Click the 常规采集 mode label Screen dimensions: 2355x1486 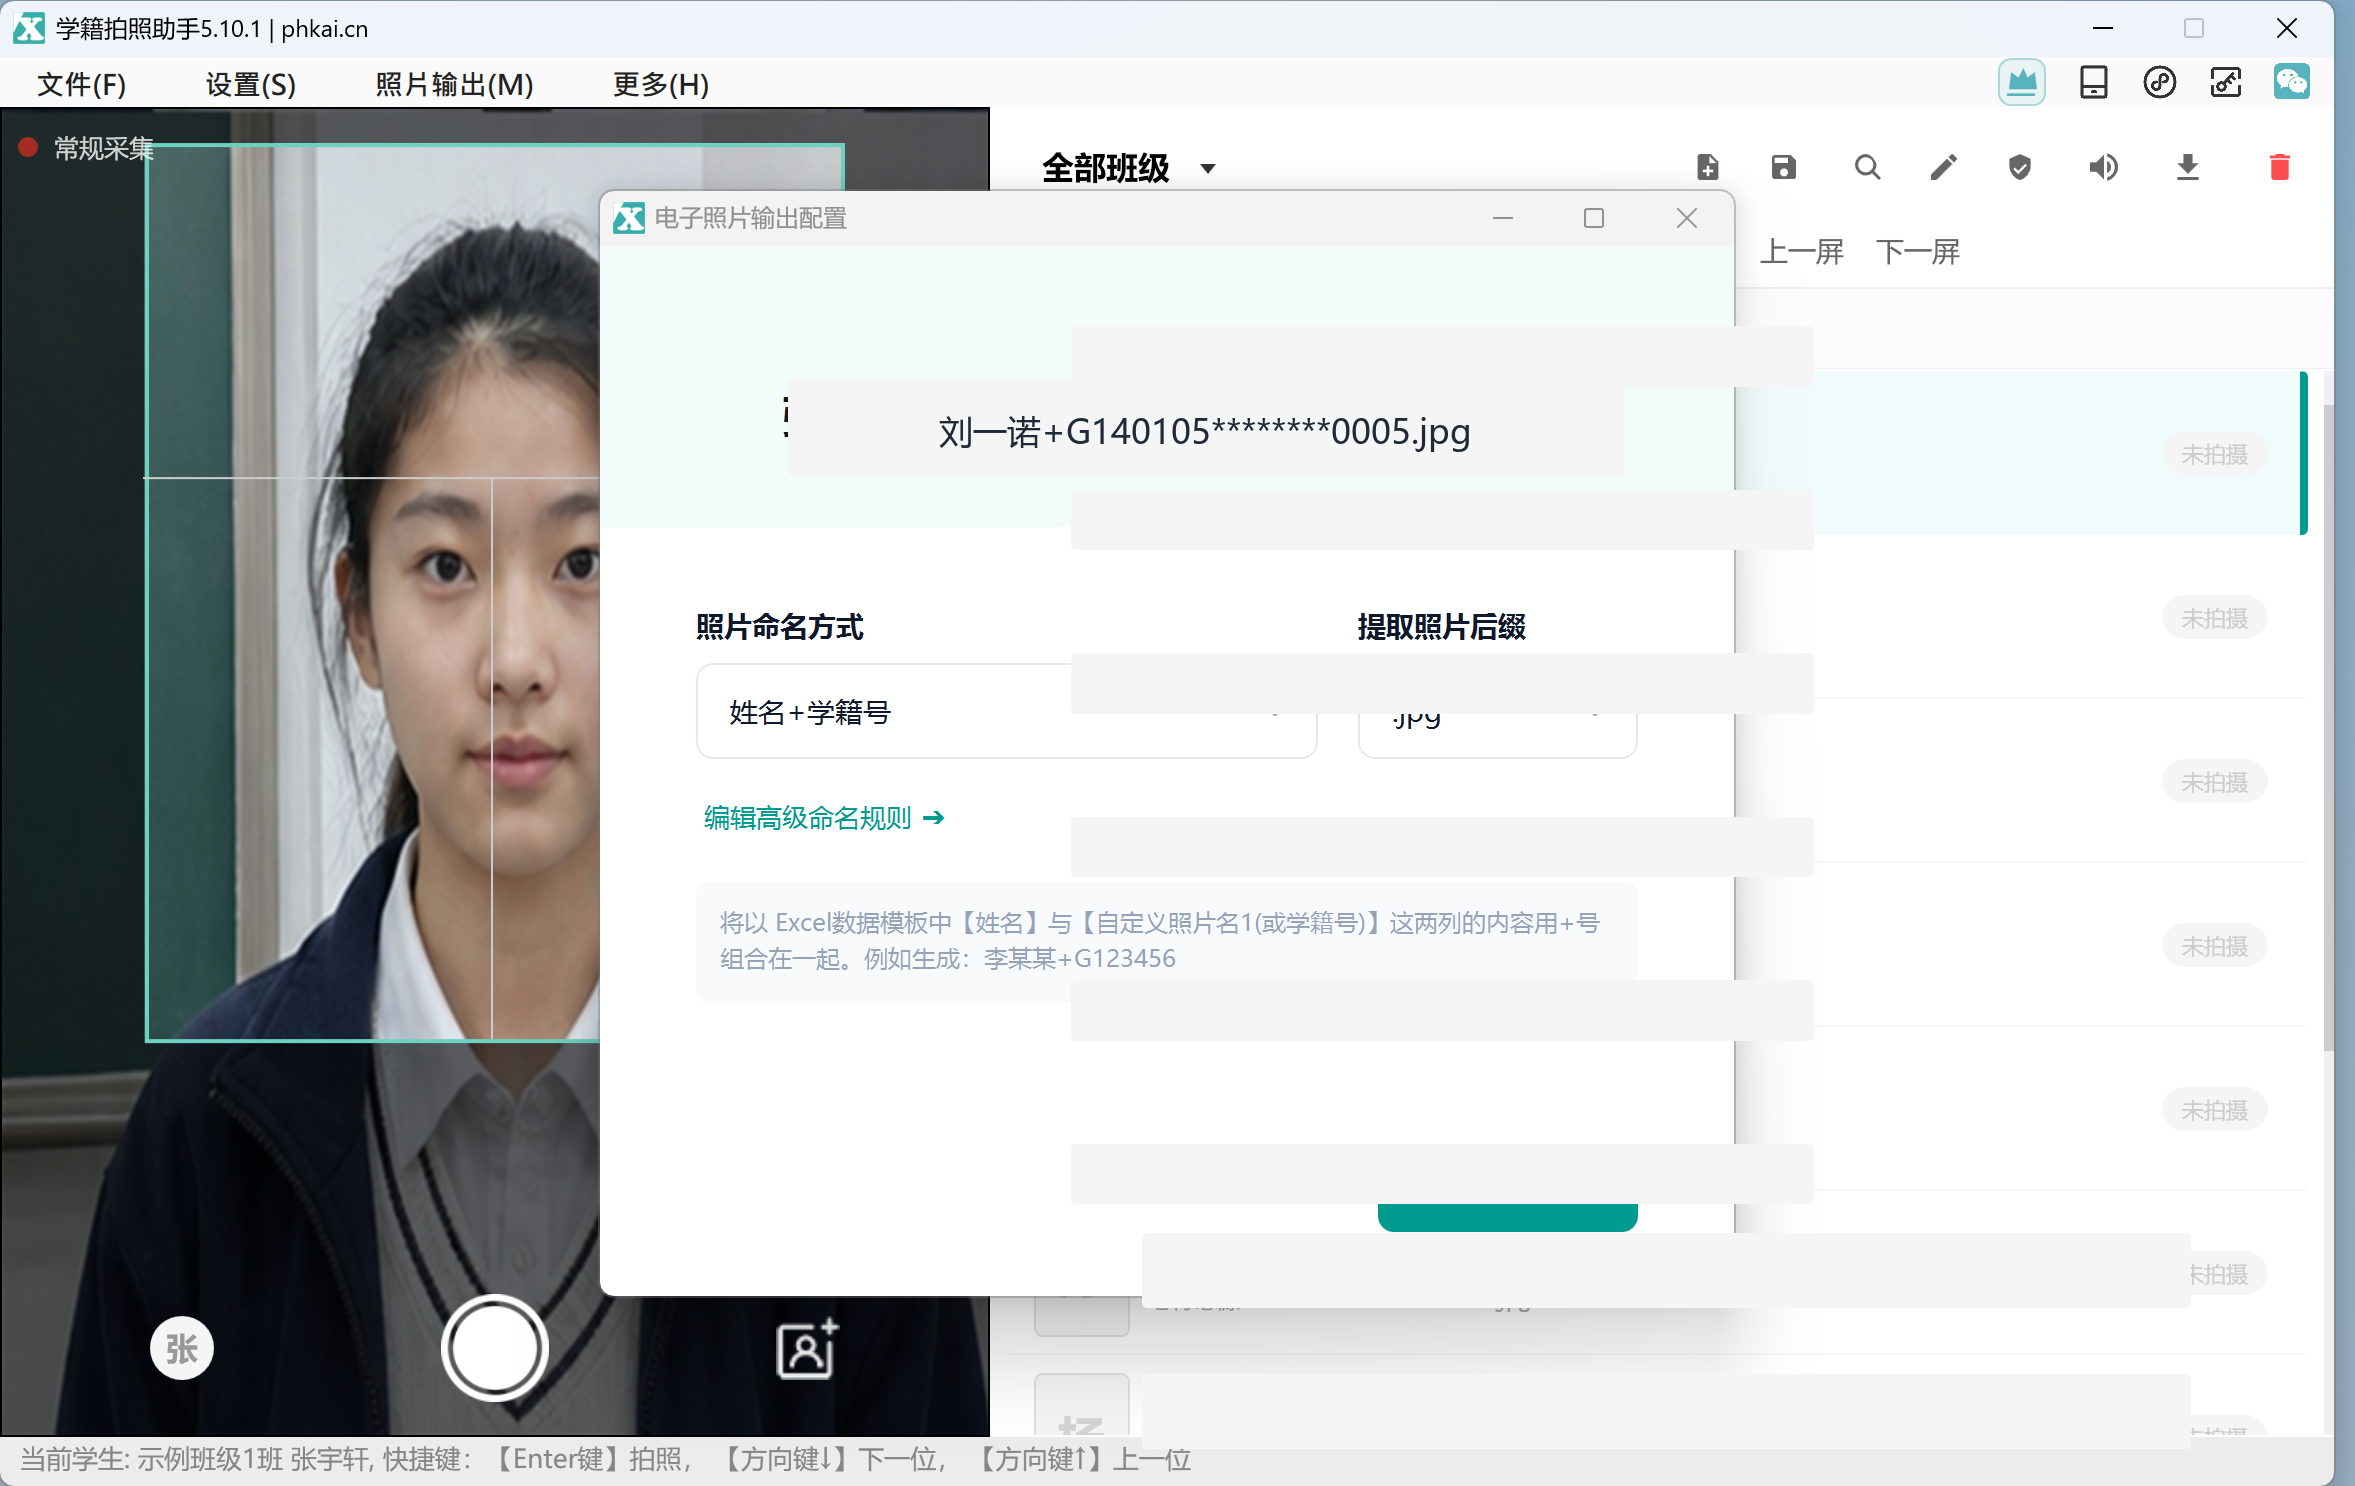tap(103, 148)
